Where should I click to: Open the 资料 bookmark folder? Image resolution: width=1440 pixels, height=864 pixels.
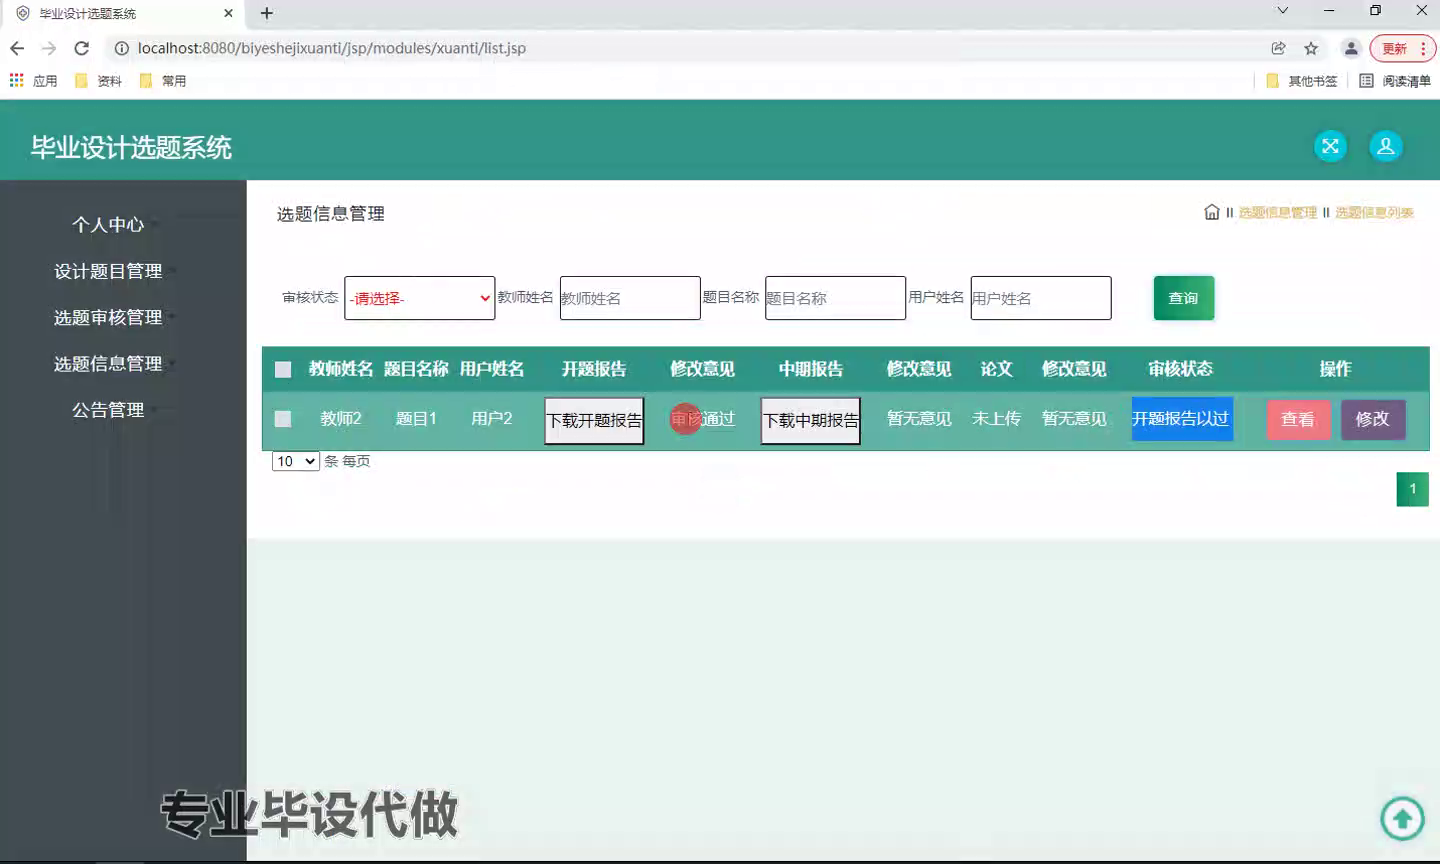(x=98, y=81)
